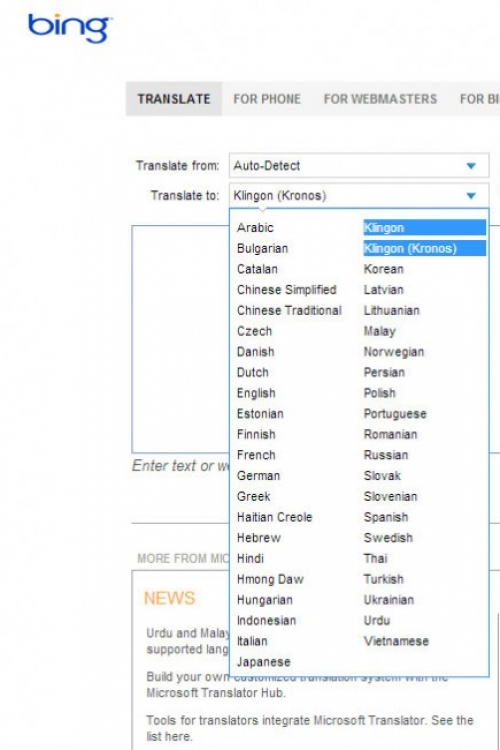500x750 pixels.
Task: Open the For Webmasters tab
Action: pyautogui.click(x=380, y=99)
